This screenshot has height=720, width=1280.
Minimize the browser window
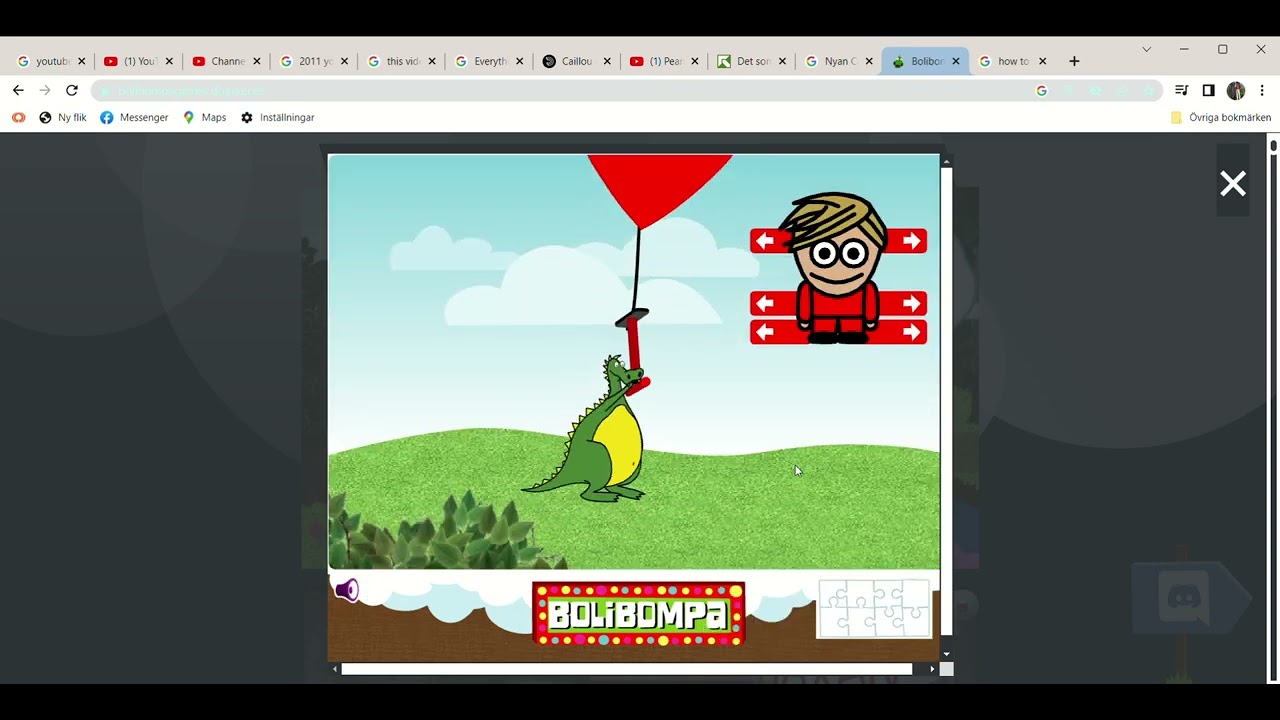point(1184,49)
